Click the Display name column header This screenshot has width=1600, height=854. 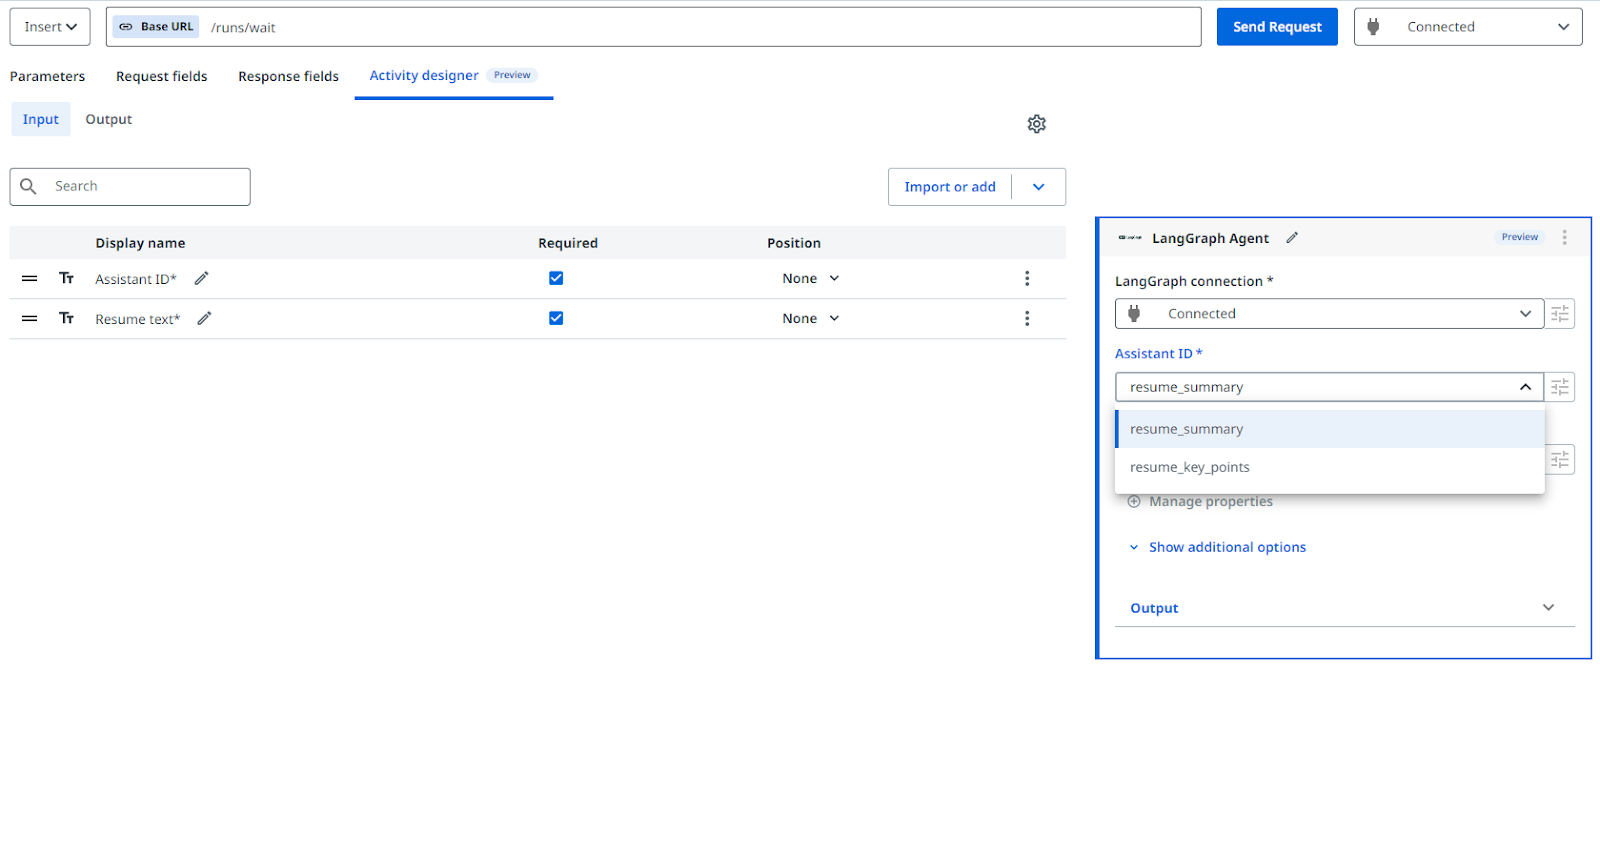click(140, 243)
